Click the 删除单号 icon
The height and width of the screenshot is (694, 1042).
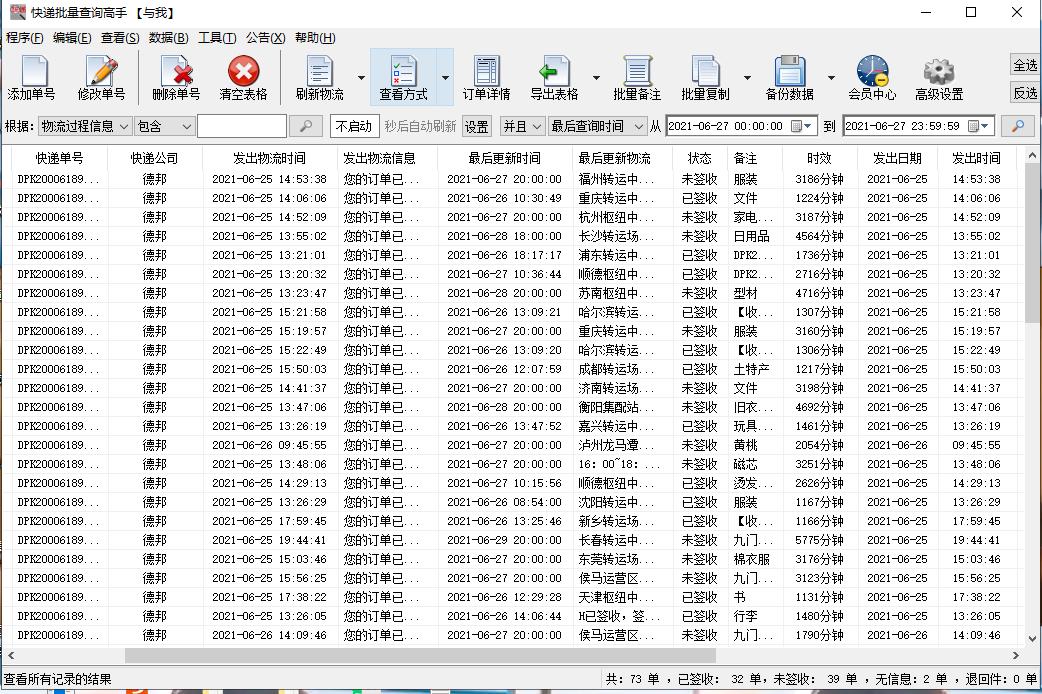point(176,77)
